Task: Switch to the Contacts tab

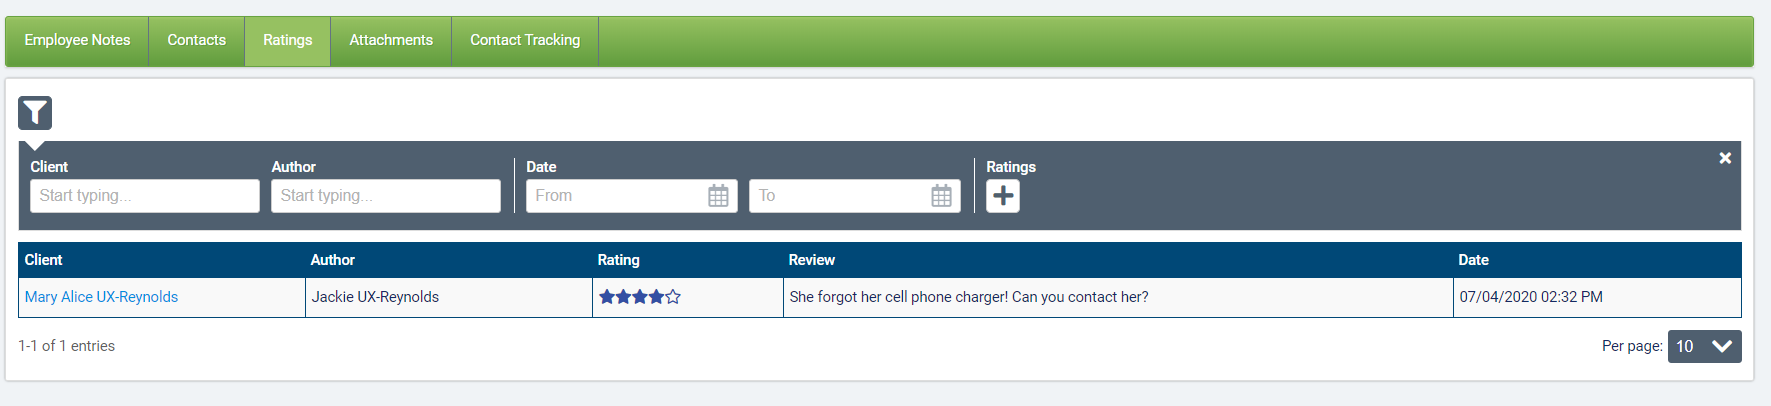Action: click(x=196, y=40)
